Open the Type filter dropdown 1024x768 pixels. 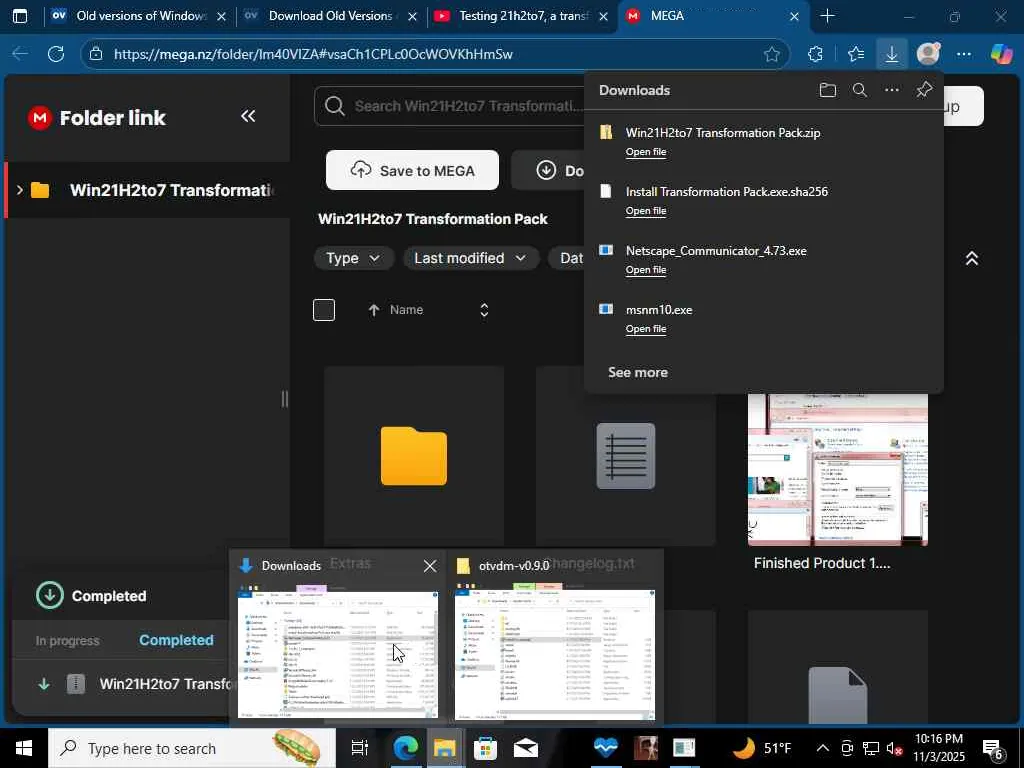point(353,259)
